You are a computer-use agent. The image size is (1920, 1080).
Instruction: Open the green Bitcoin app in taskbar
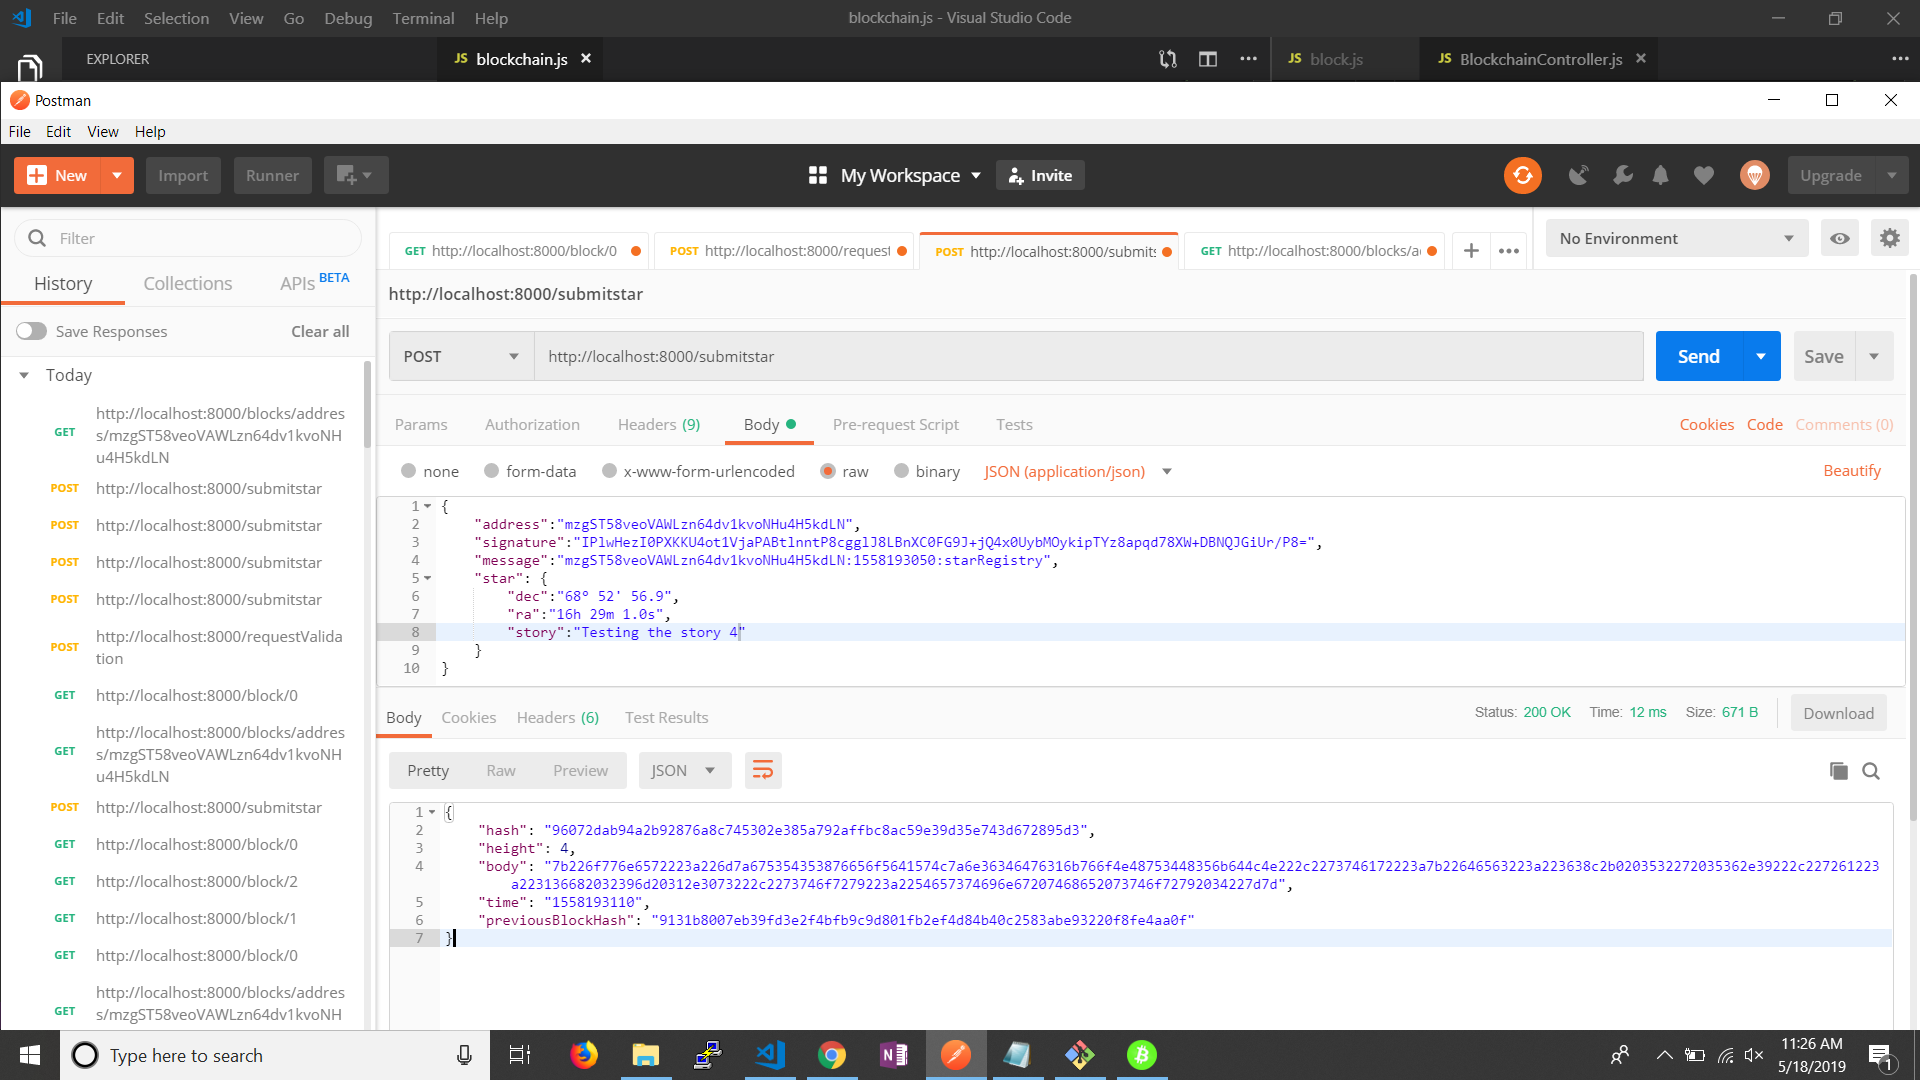(x=1141, y=1055)
